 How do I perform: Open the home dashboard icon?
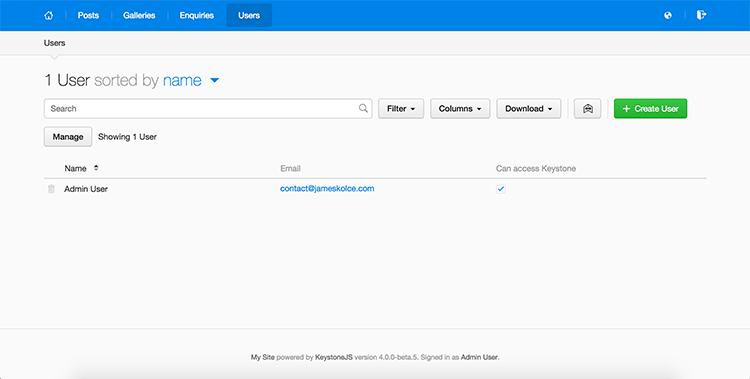[48, 15]
